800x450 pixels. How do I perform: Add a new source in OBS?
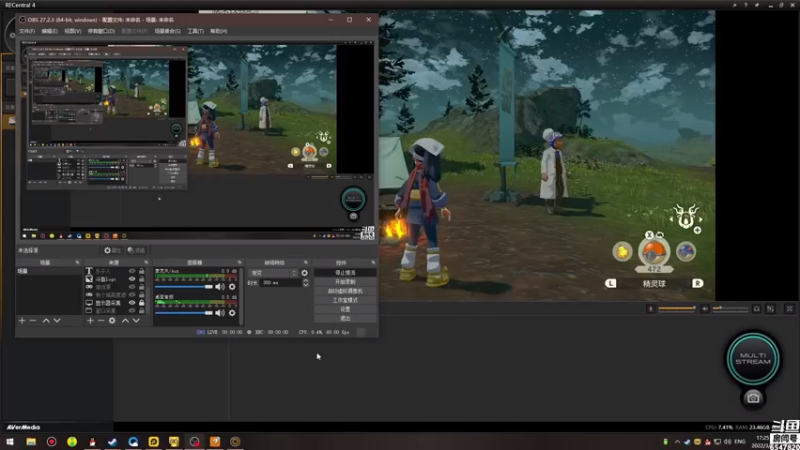[90, 320]
